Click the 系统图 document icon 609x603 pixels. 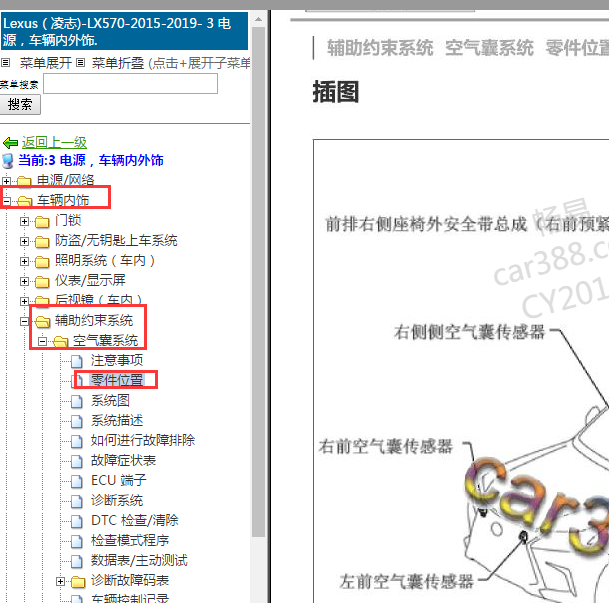pos(77,401)
